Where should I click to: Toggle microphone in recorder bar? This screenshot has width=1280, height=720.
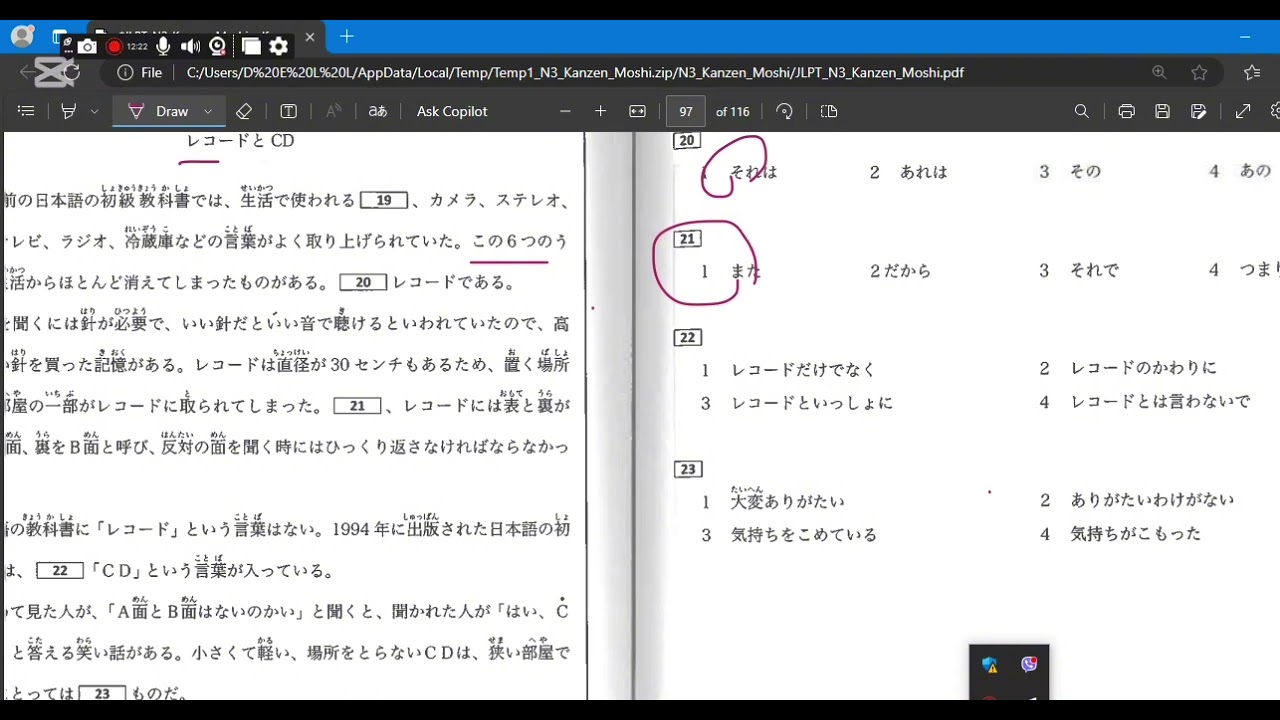pos(162,46)
